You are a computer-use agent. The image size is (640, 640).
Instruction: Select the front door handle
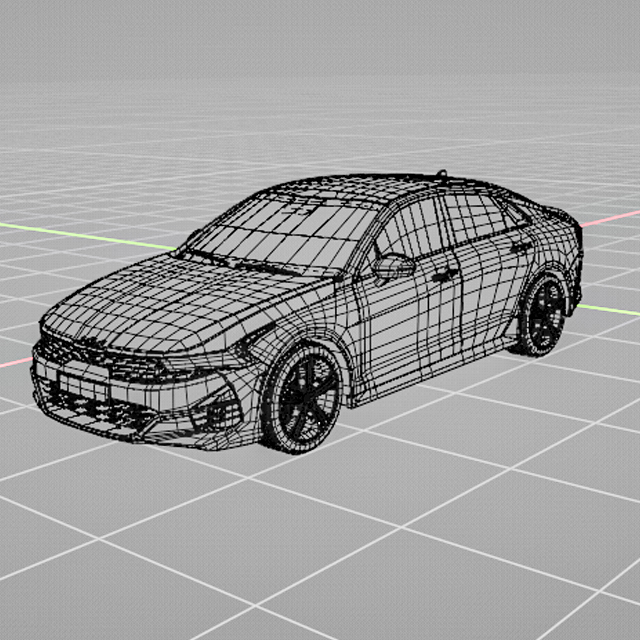(x=445, y=276)
